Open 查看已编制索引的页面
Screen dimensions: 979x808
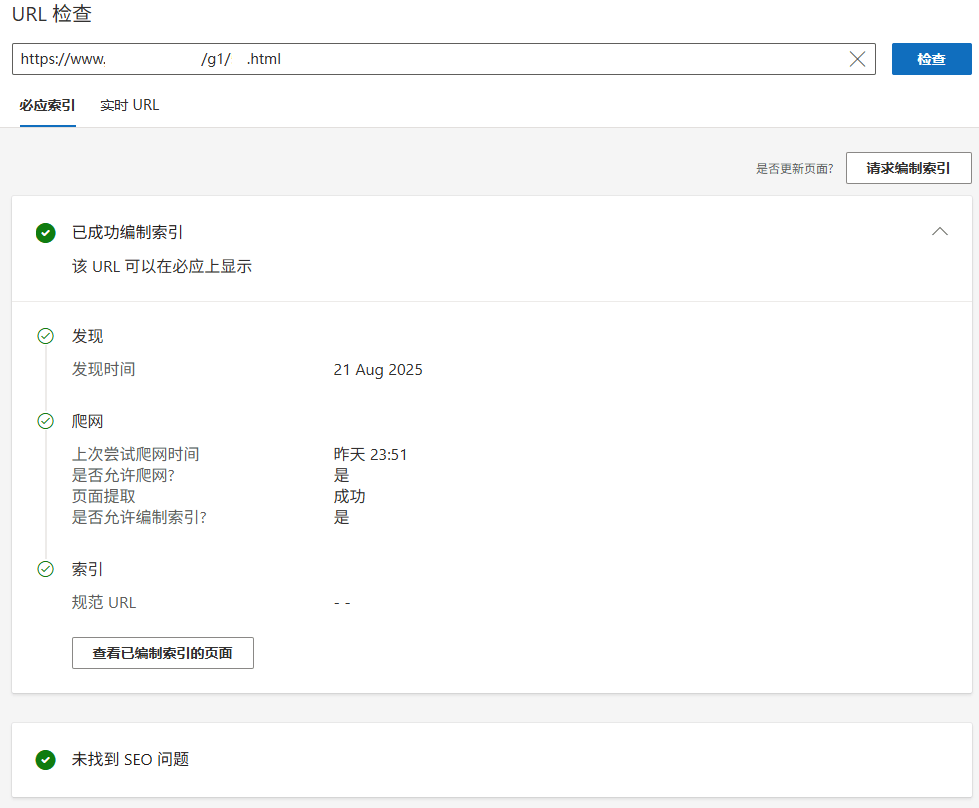163,653
